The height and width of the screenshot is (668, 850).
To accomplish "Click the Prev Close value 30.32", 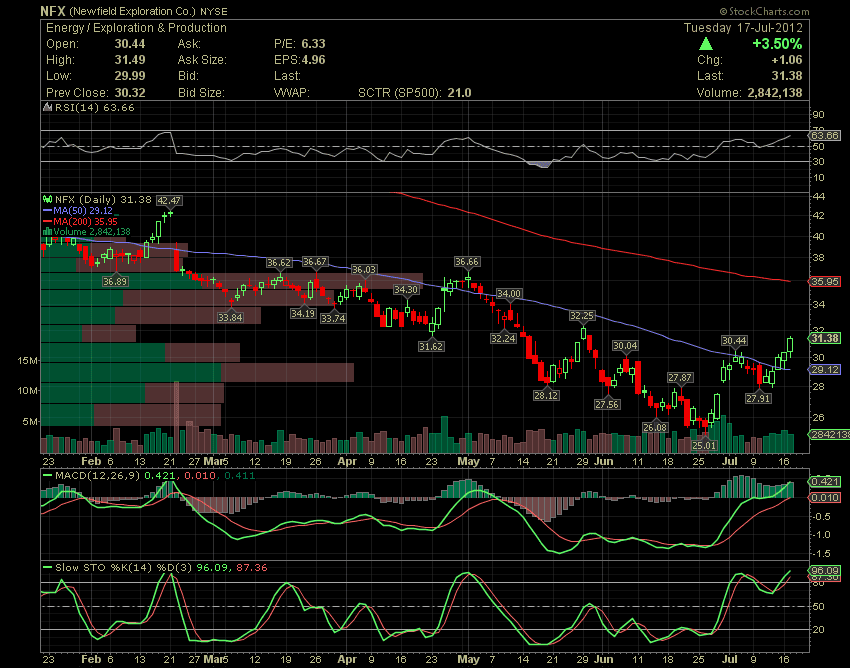I will (x=130, y=93).
